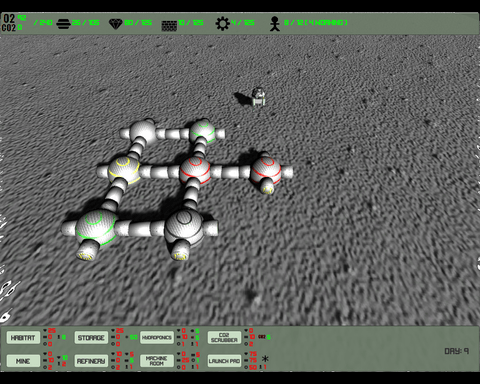The width and height of the screenshot is (480, 384).
Task: Choose the Hydroponics build button
Action: click(x=157, y=338)
